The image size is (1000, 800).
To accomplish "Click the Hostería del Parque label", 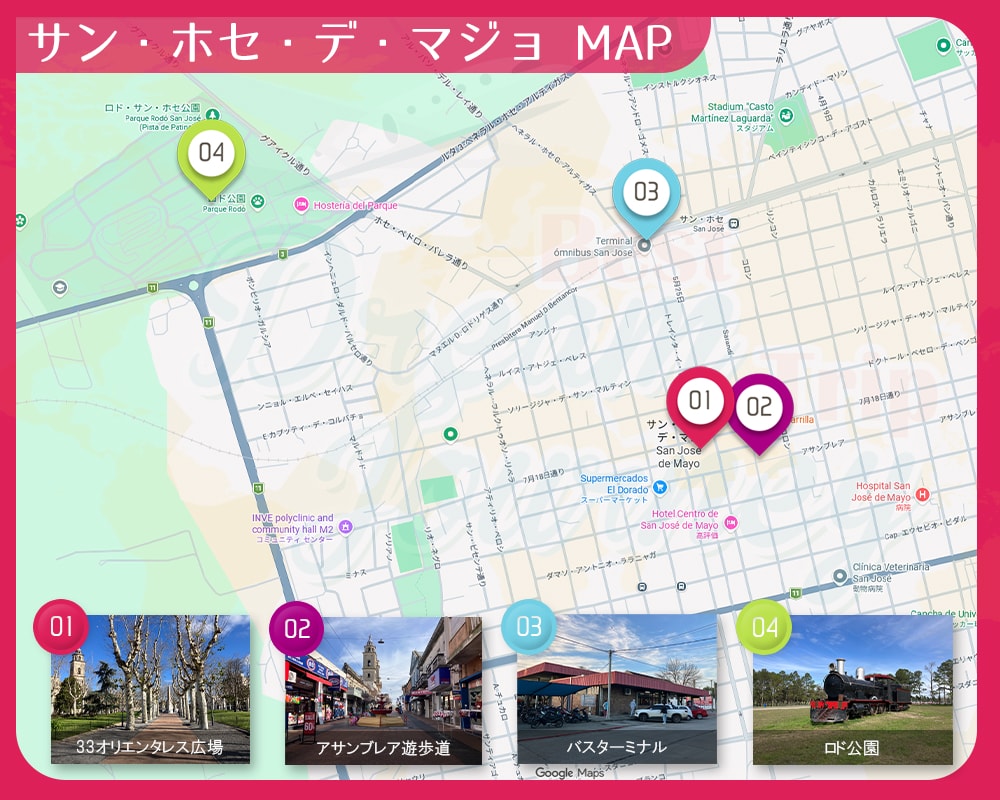I will [355, 205].
